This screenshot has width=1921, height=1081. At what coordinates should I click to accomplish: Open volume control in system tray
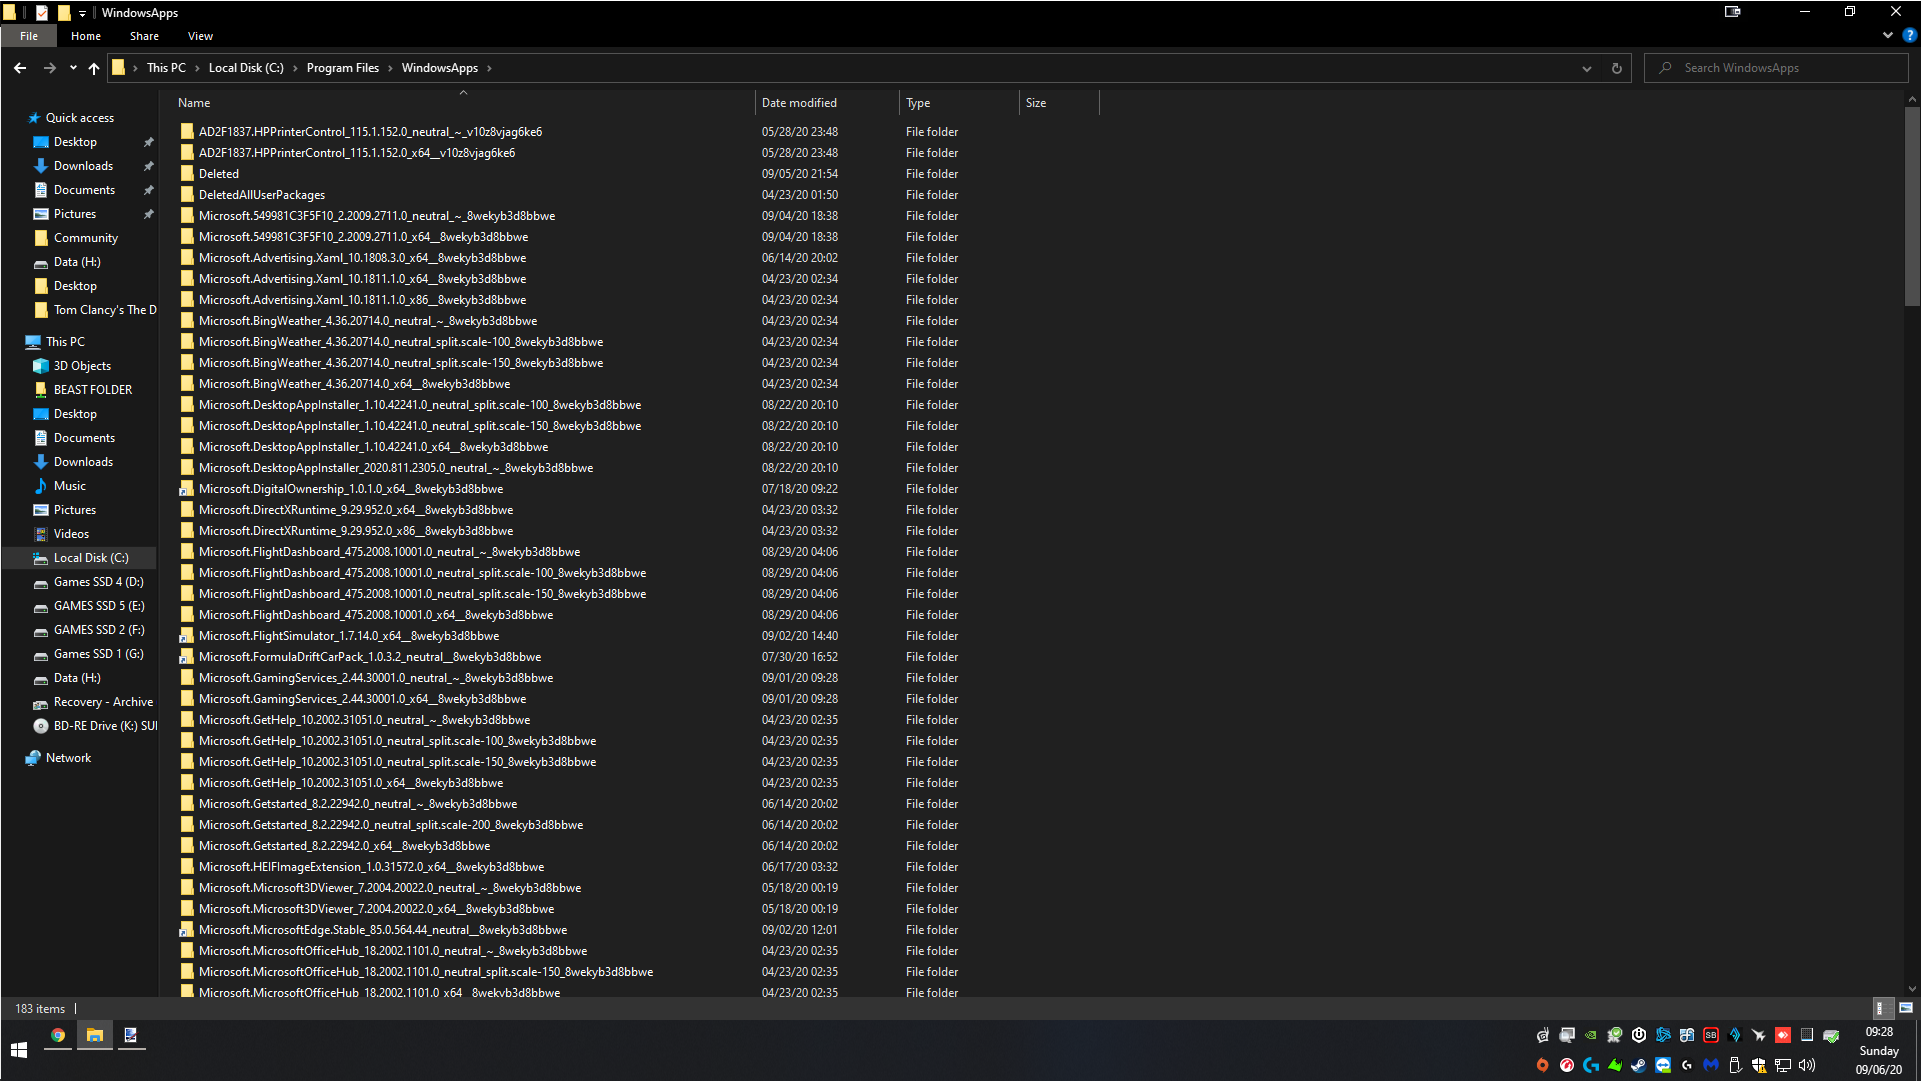pyautogui.click(x=1807, y=1065)
